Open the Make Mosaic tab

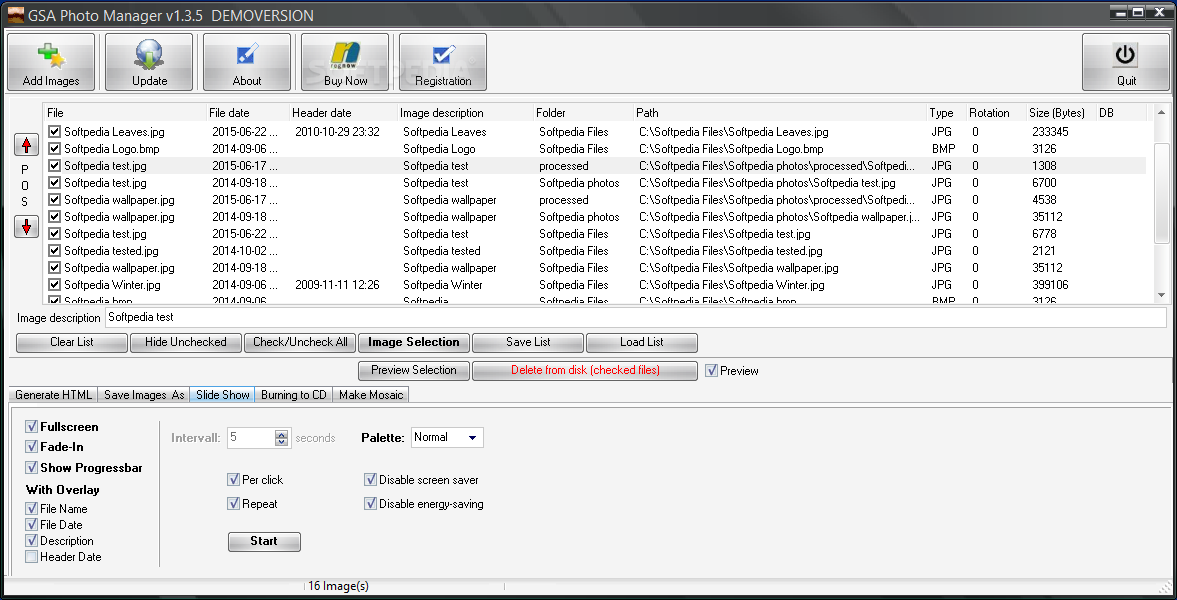tap(371, 395)
